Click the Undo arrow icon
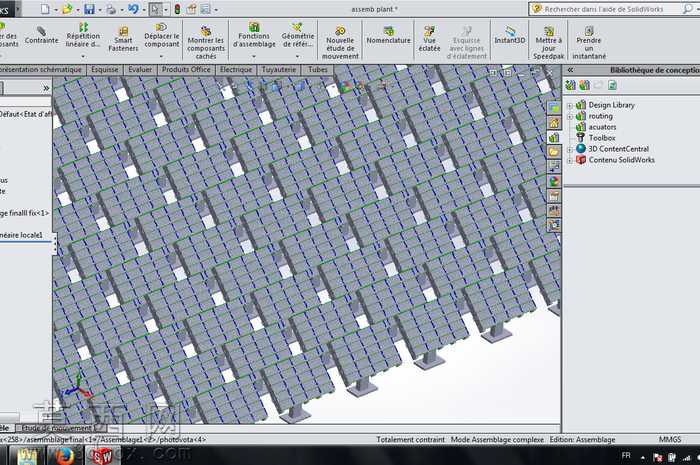 tap(133, 8)
